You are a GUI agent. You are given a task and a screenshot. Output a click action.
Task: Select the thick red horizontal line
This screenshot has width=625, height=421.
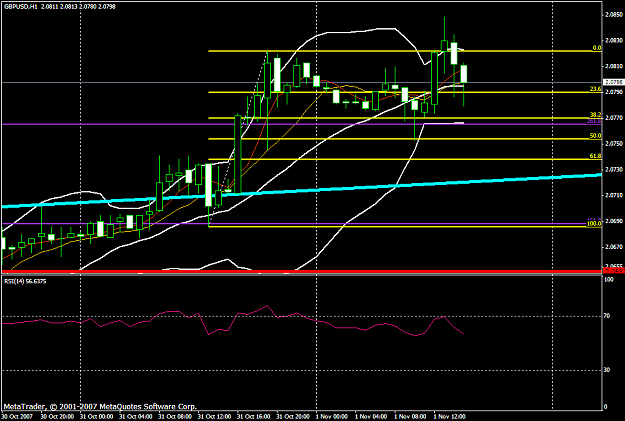301,272
